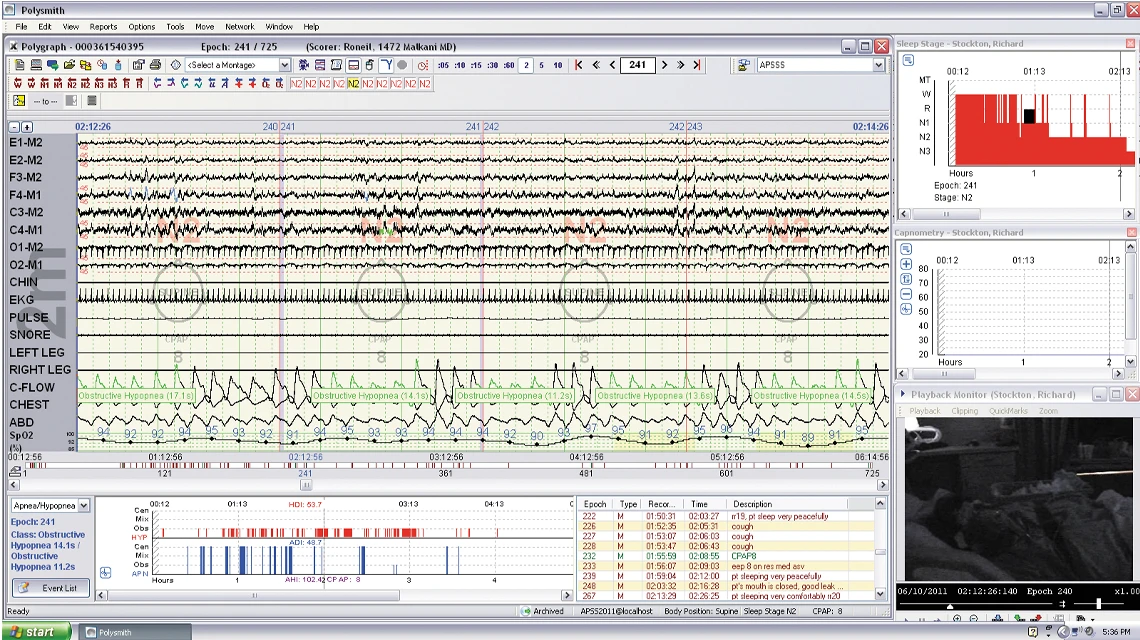Click the filter funnel icon in toolbar

click(386, 65)
